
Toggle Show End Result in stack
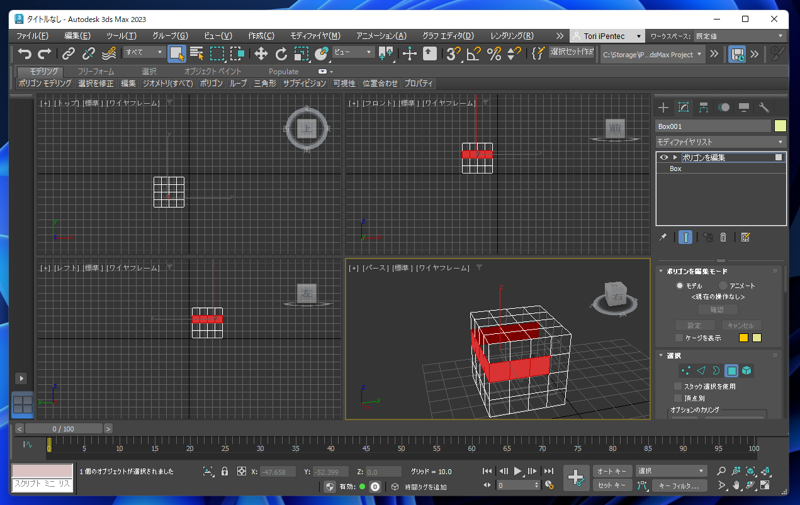(x=685, y=237)
